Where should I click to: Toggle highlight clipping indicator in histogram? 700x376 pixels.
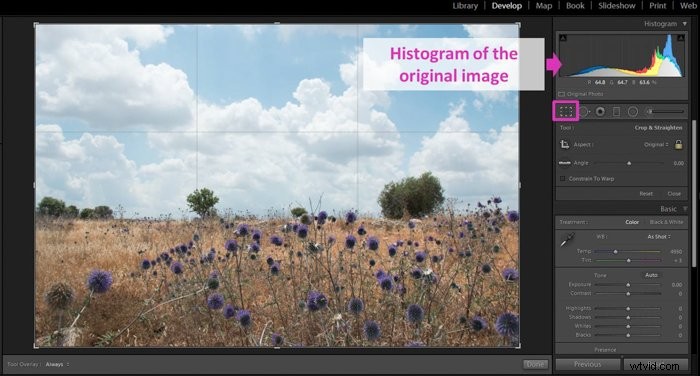tap(681, 38)
